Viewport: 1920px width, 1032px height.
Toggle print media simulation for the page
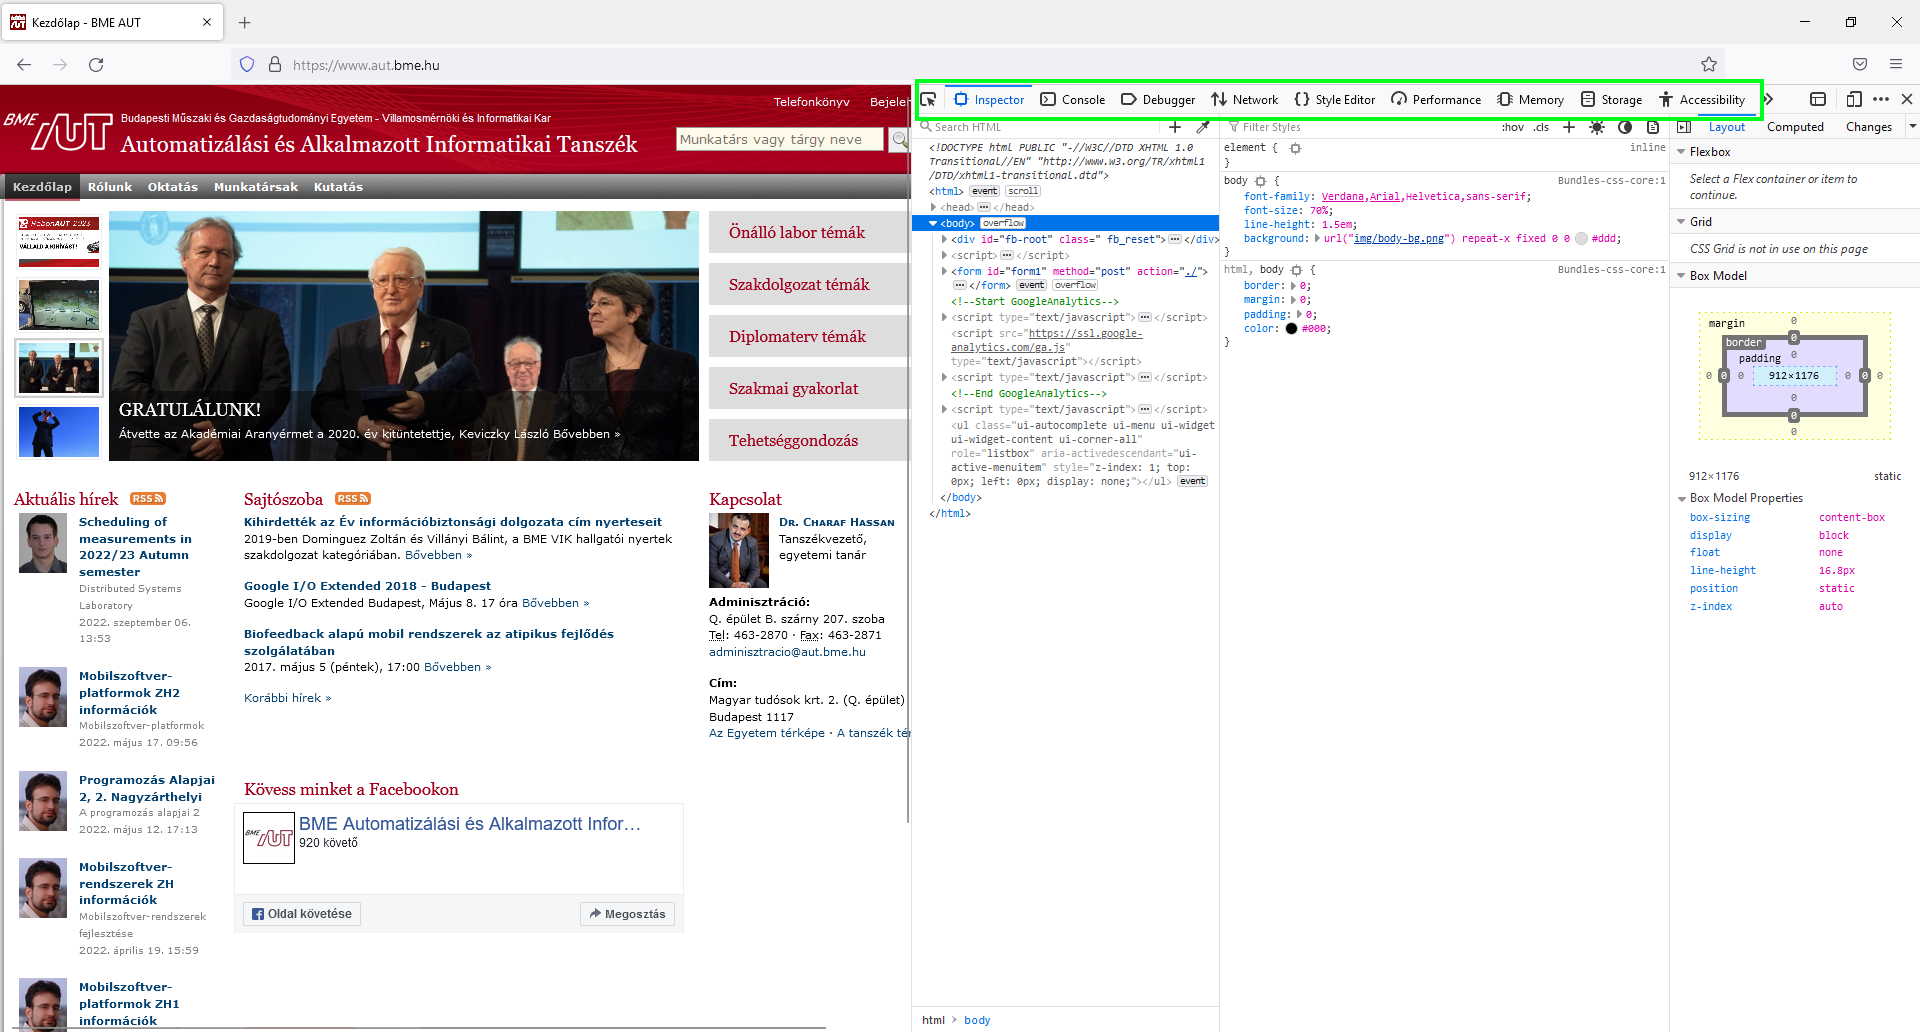click(1653, 127)
